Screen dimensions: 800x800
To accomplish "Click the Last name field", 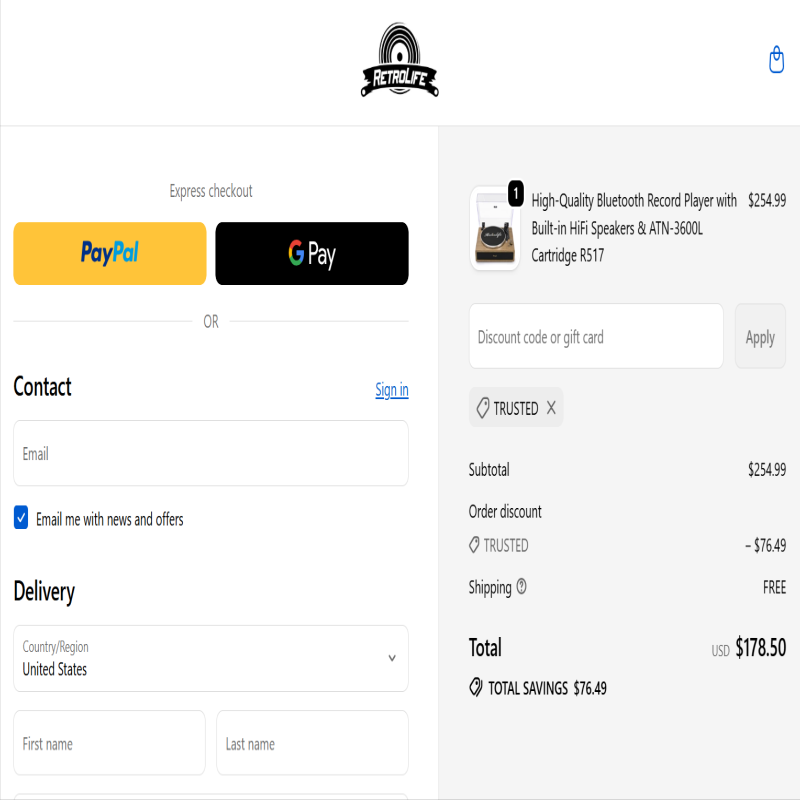I will 312,743.
